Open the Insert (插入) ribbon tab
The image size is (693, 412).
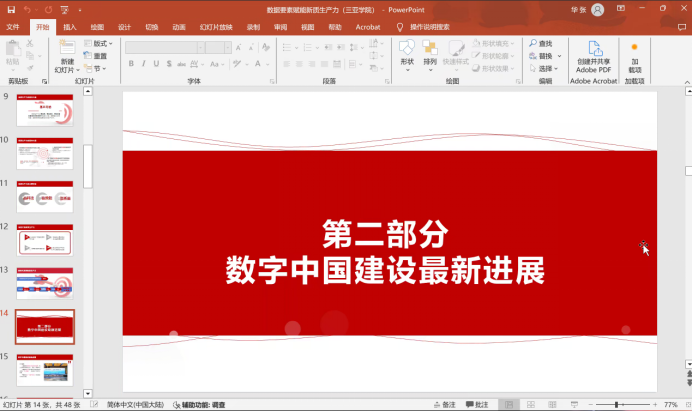point(69,27)
